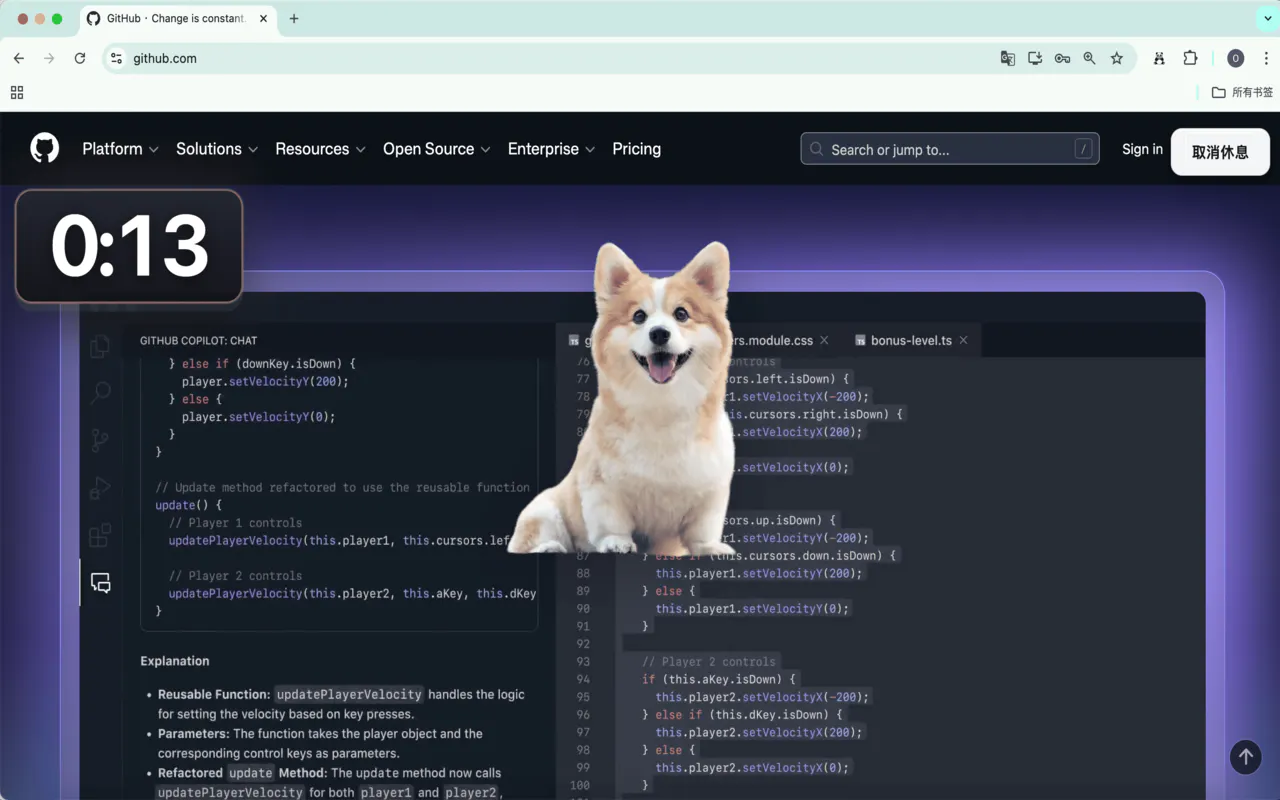Click the Explanation heading
The height and width of the screenshot is (800, 1280).
175,661
